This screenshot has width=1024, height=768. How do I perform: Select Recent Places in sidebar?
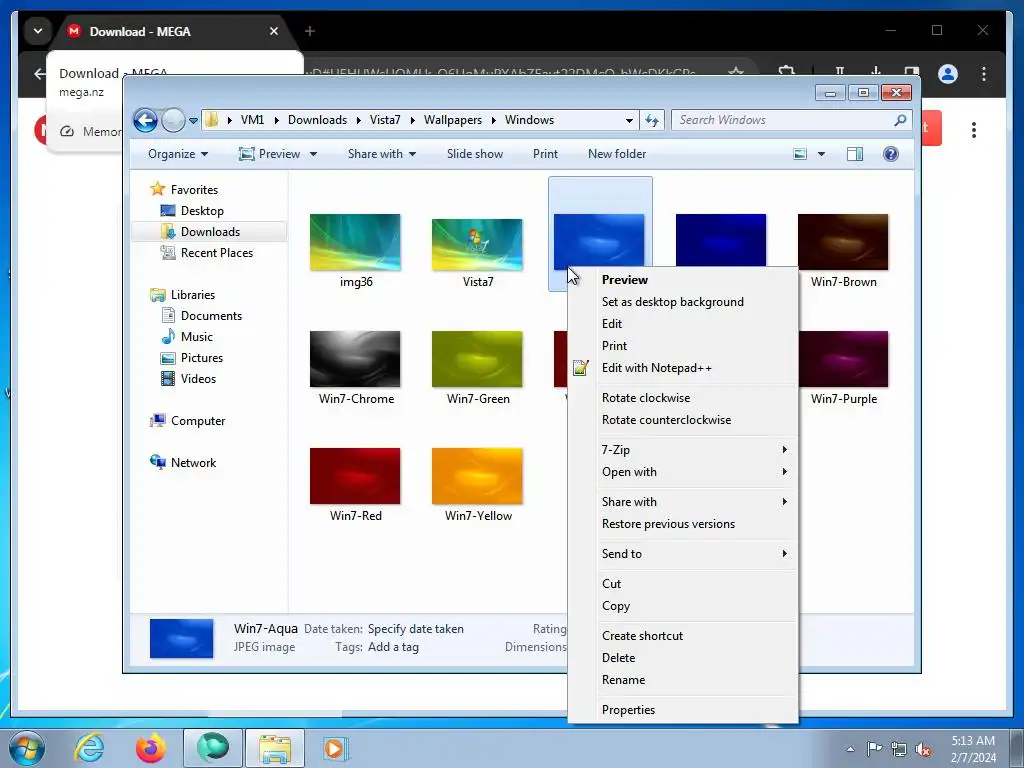(216, 253)
